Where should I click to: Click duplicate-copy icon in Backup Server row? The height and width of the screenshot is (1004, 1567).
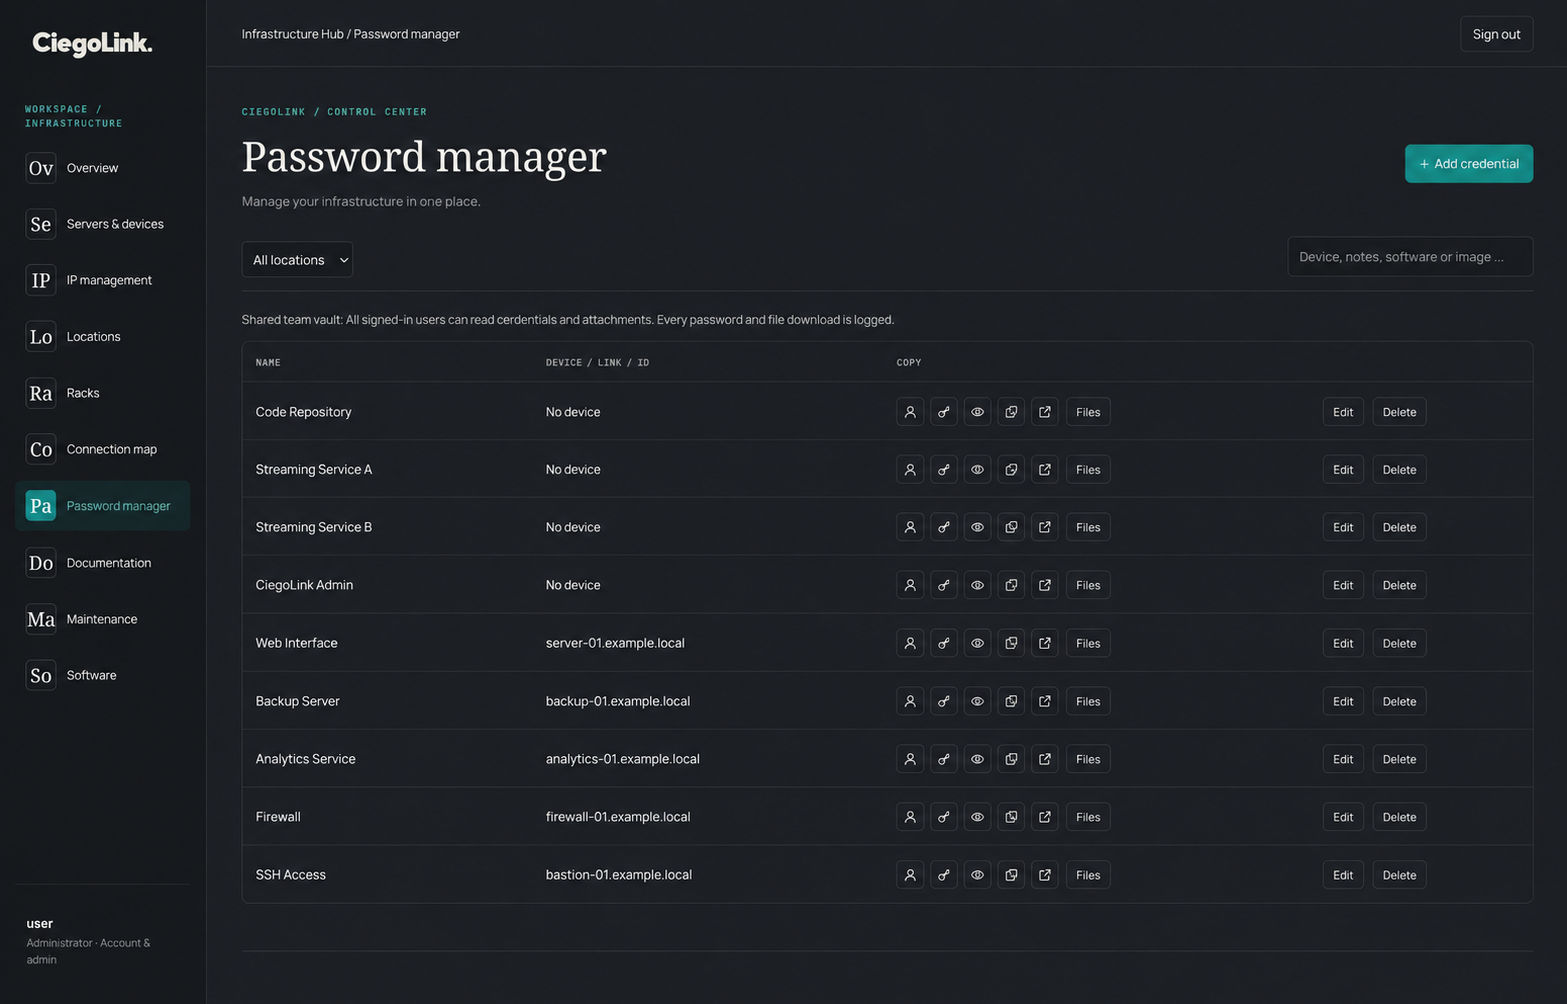point(1011,701)
